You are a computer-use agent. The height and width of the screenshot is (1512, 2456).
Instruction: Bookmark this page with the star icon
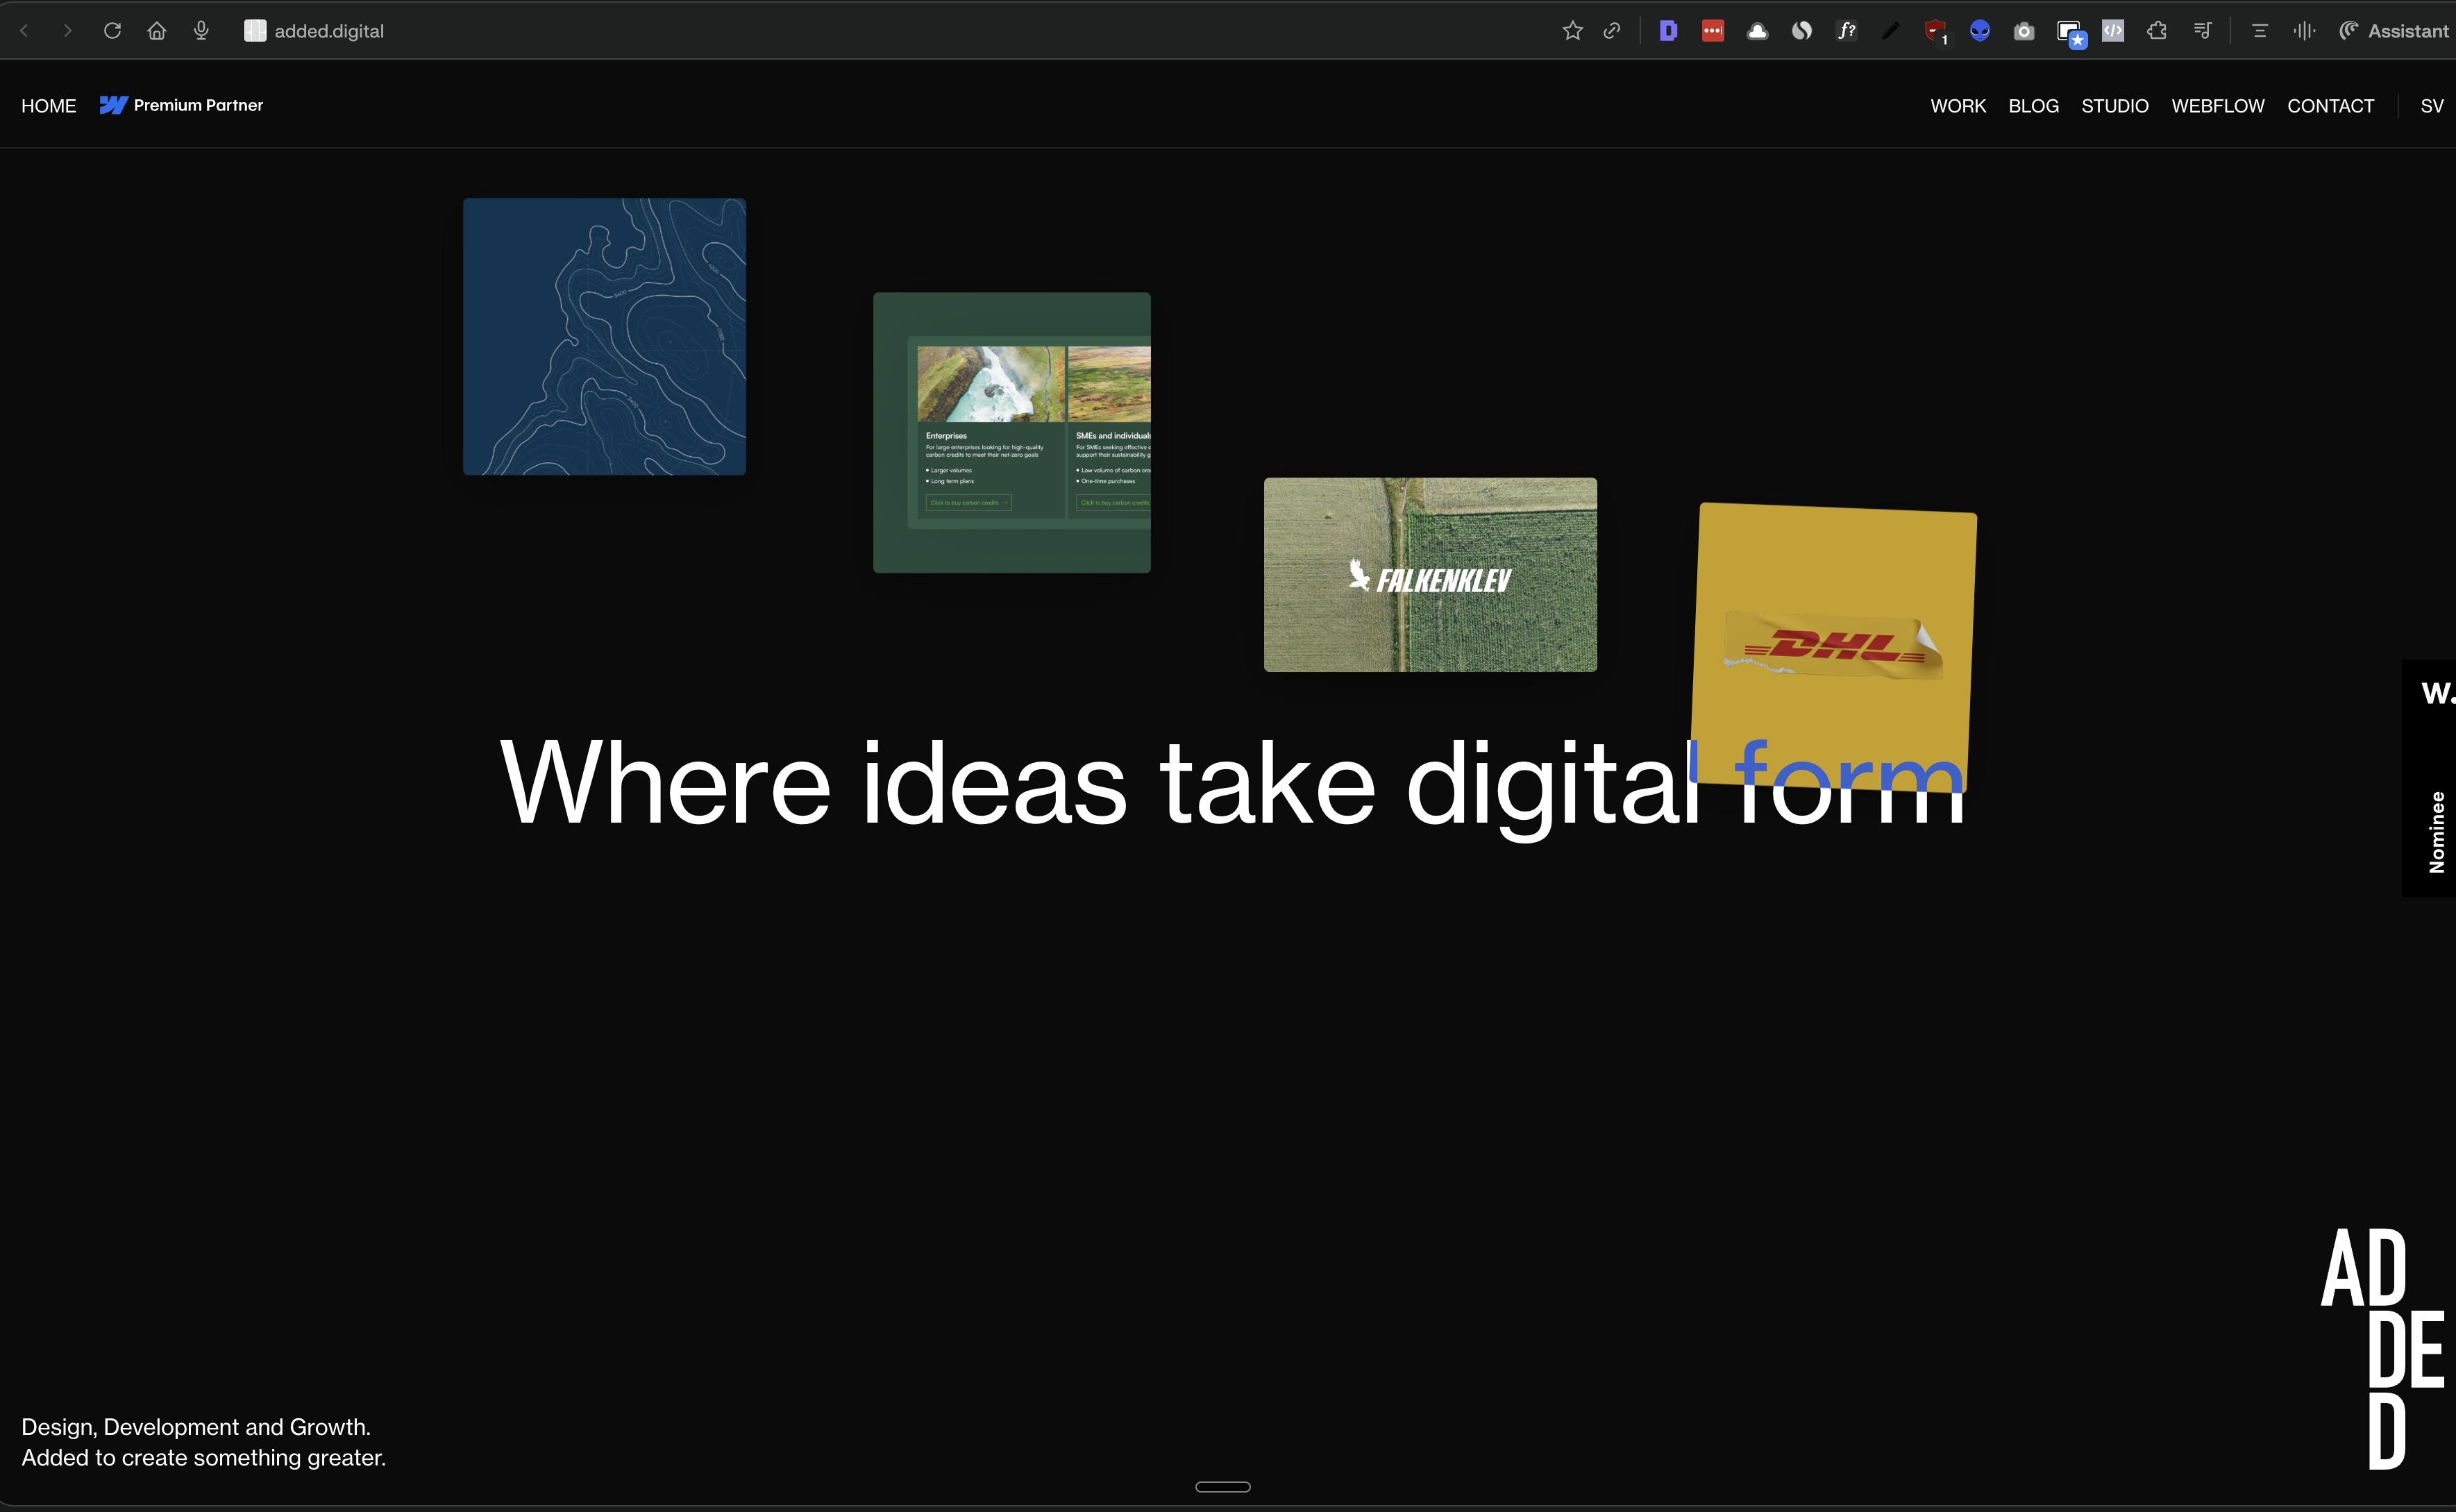pyautogui.click(x=1572, y=31)
